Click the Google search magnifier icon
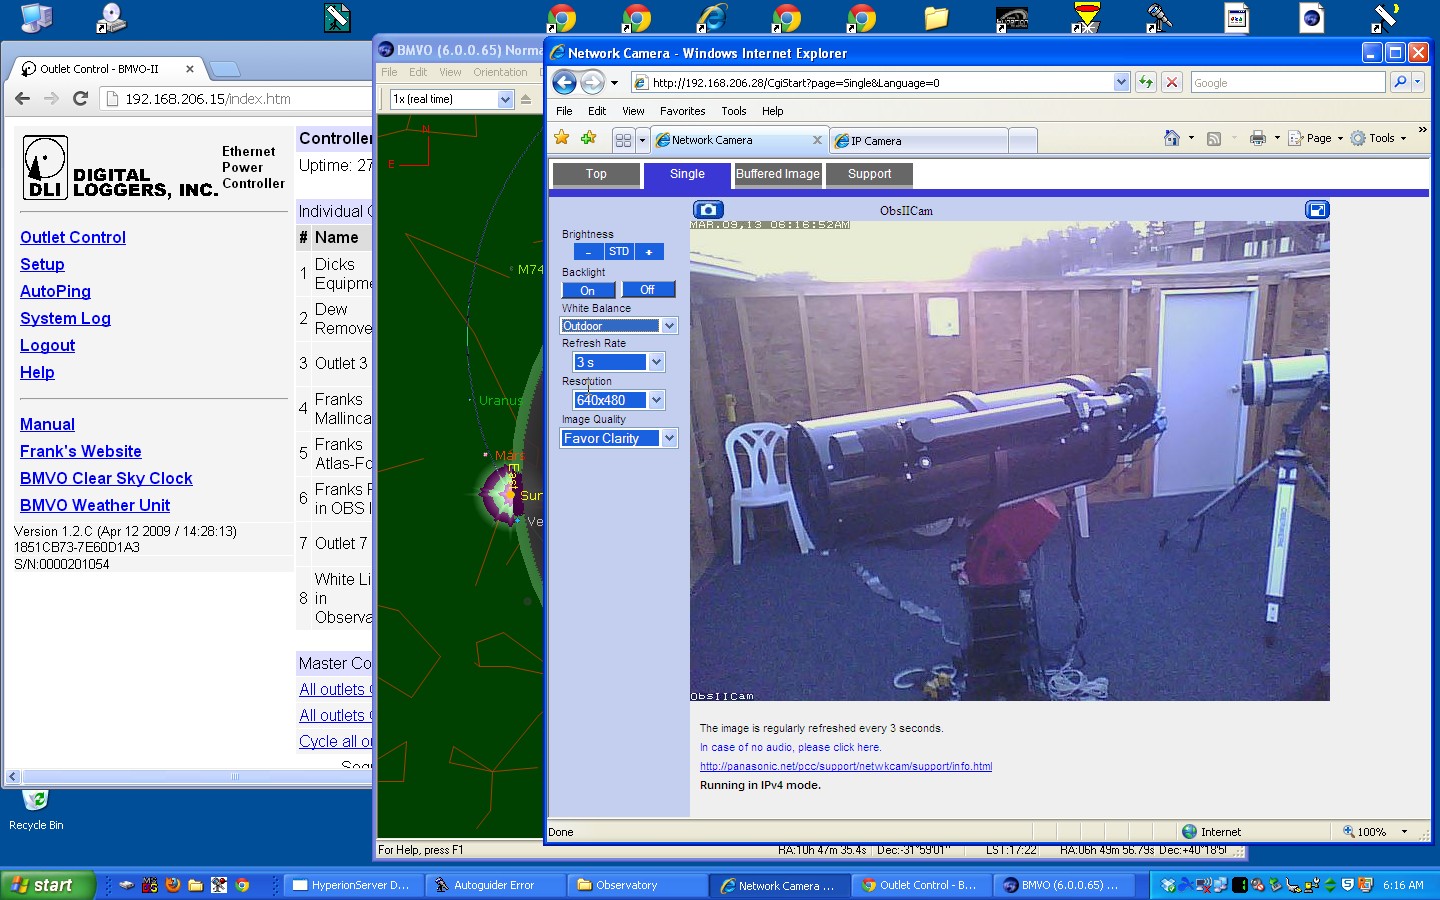 [x=1400, y=82]
